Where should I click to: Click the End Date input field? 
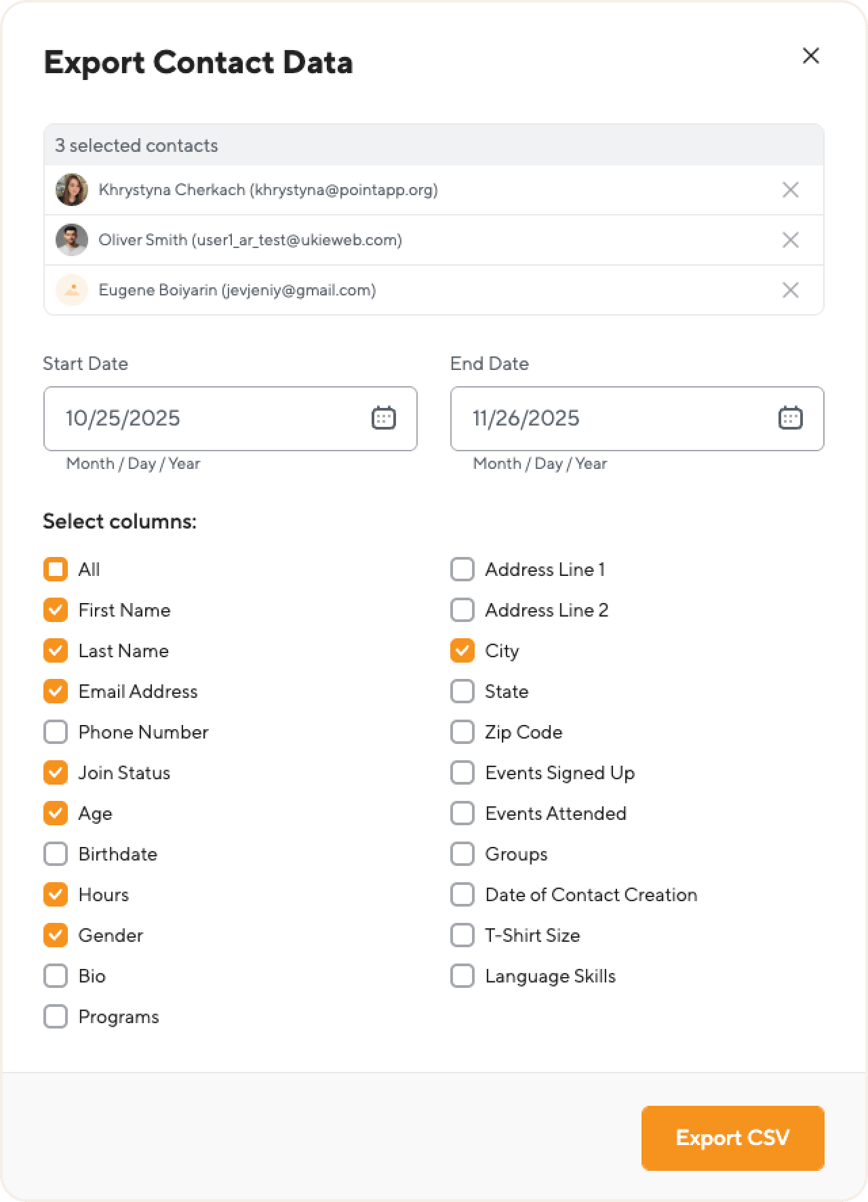coord(637,418)
